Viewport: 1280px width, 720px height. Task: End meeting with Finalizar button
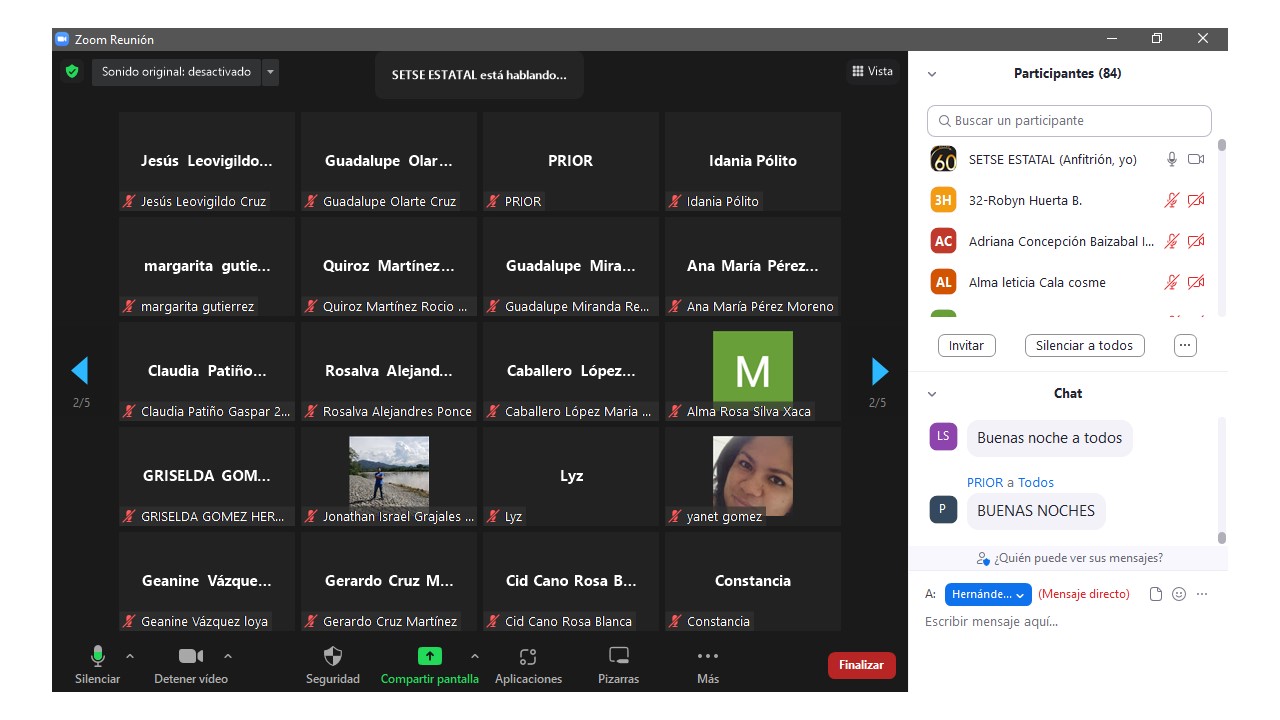tap(862, 665)
